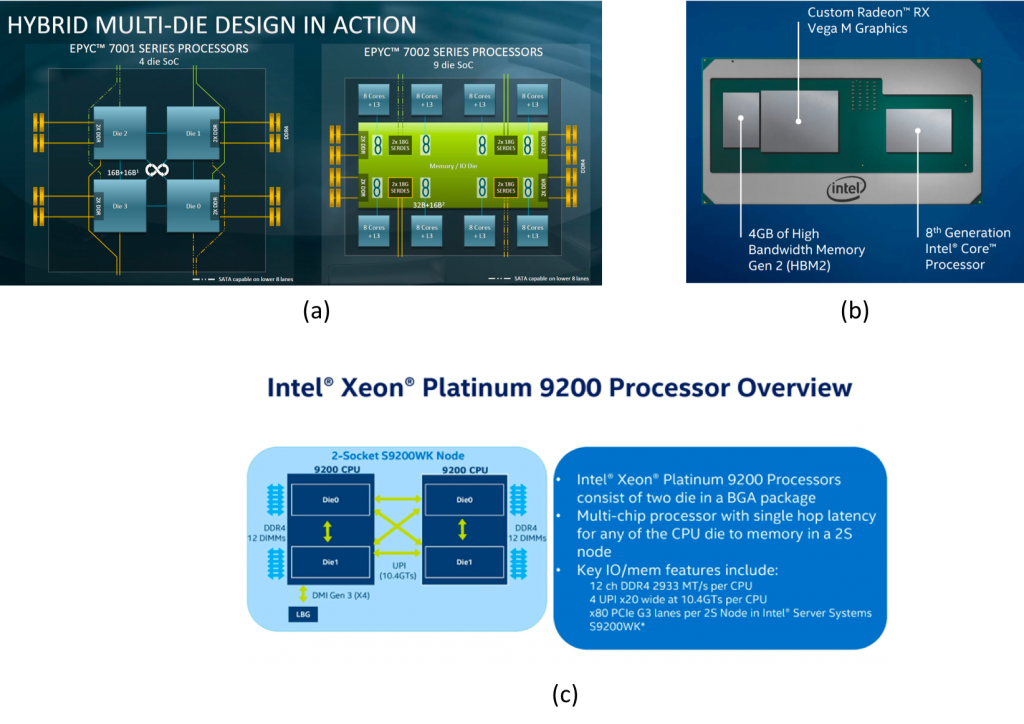This screenshot has height=724, width=1024.
Task: Click the infinity symbol between EPYC 7001 dies
Action: coord(157,170)
